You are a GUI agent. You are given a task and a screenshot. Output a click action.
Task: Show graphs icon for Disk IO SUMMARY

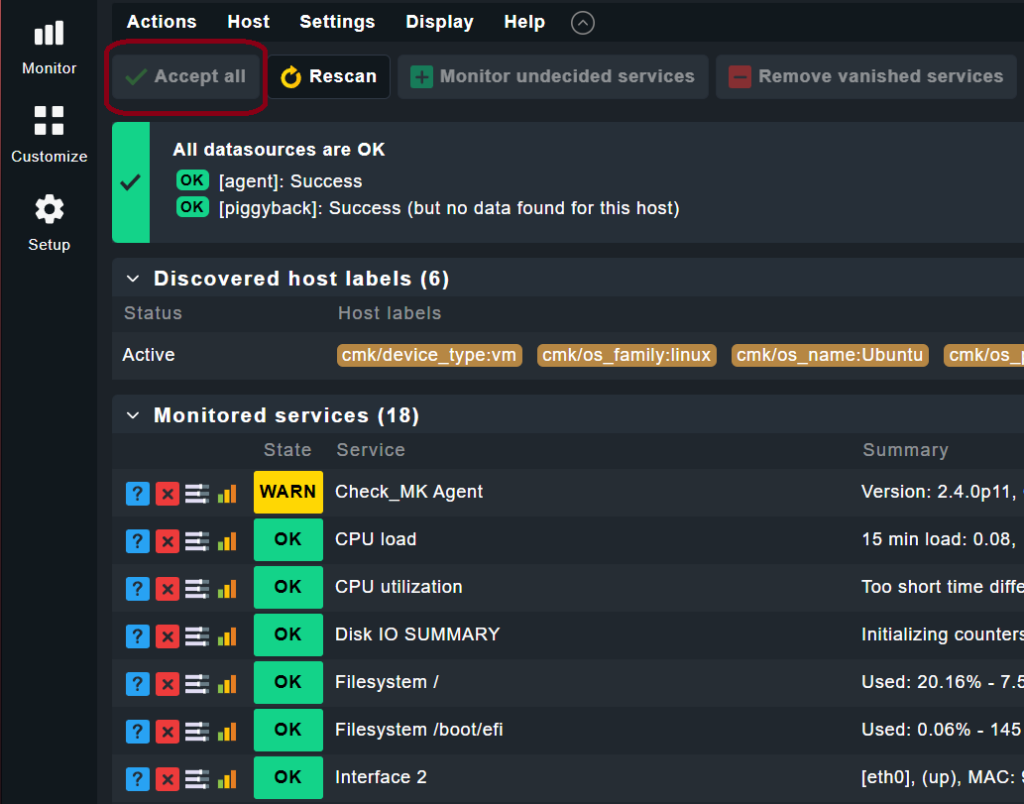tap(227, 636)
